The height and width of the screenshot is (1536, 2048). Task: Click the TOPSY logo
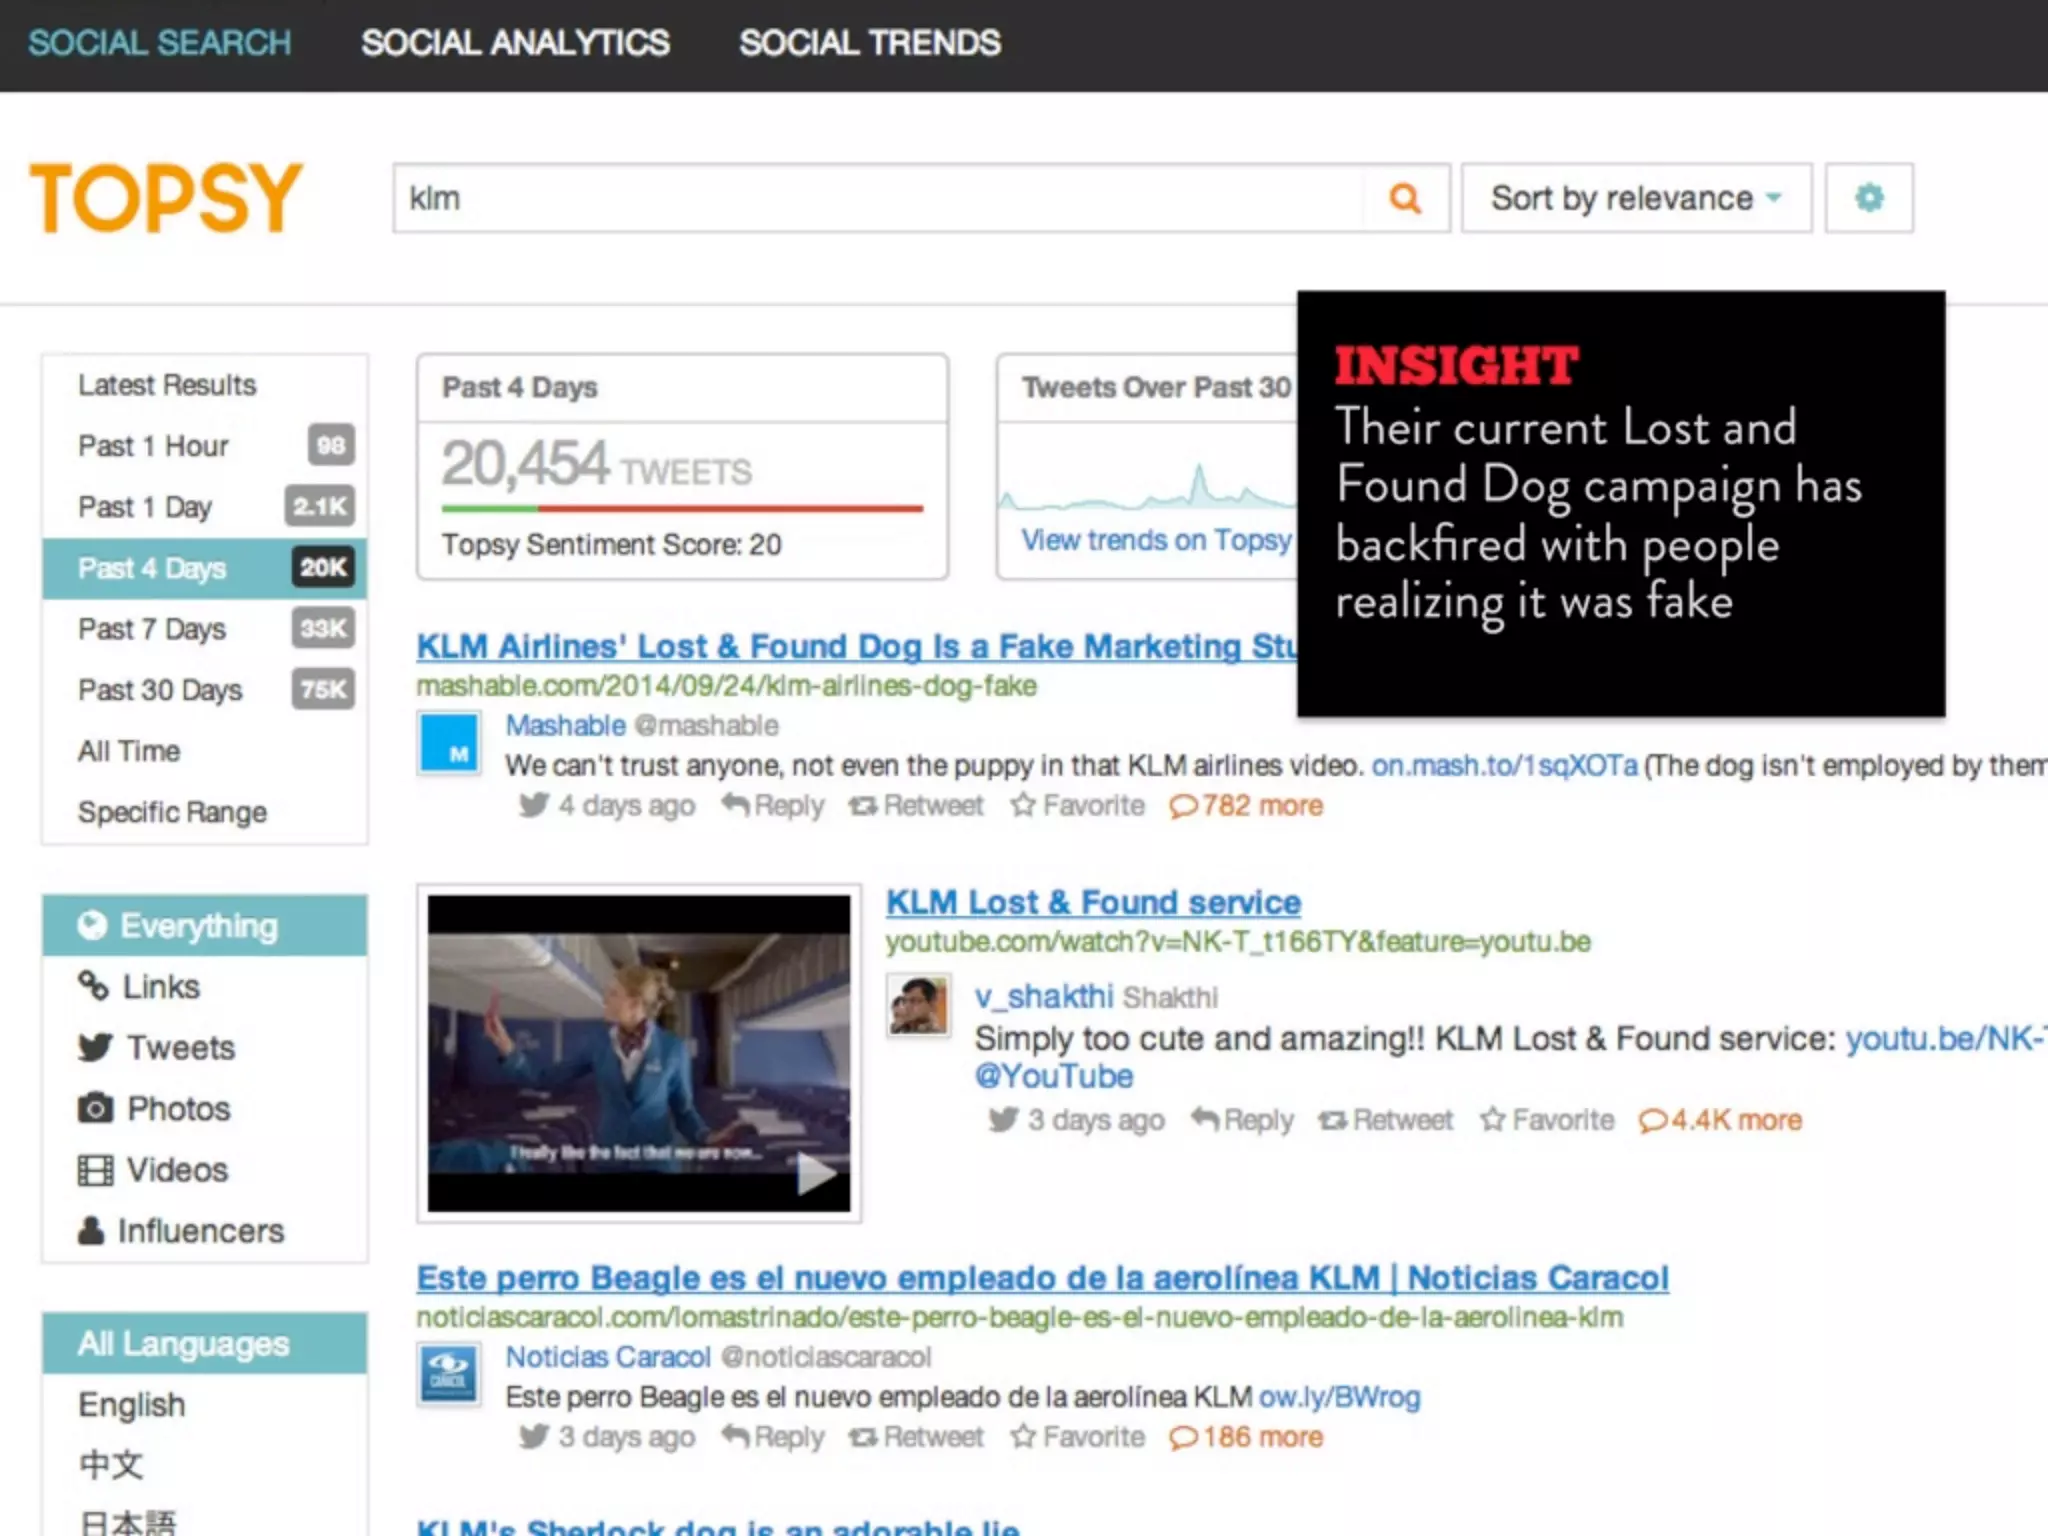point(165,198)
